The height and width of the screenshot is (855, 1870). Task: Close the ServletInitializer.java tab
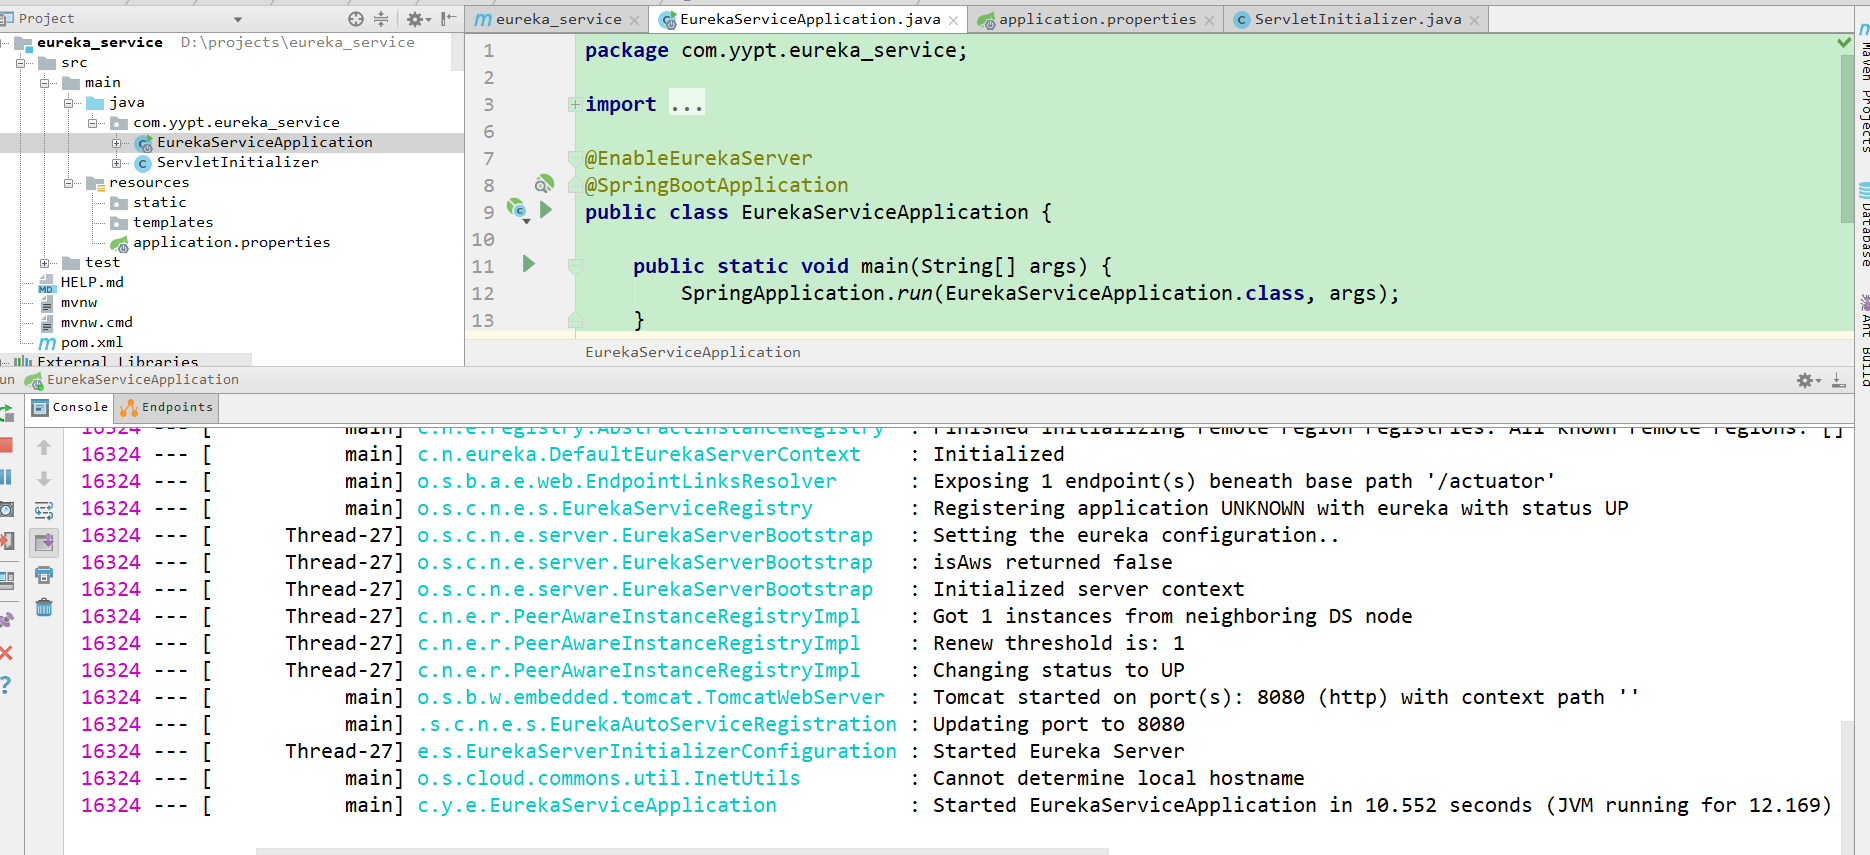[1474, 20]
